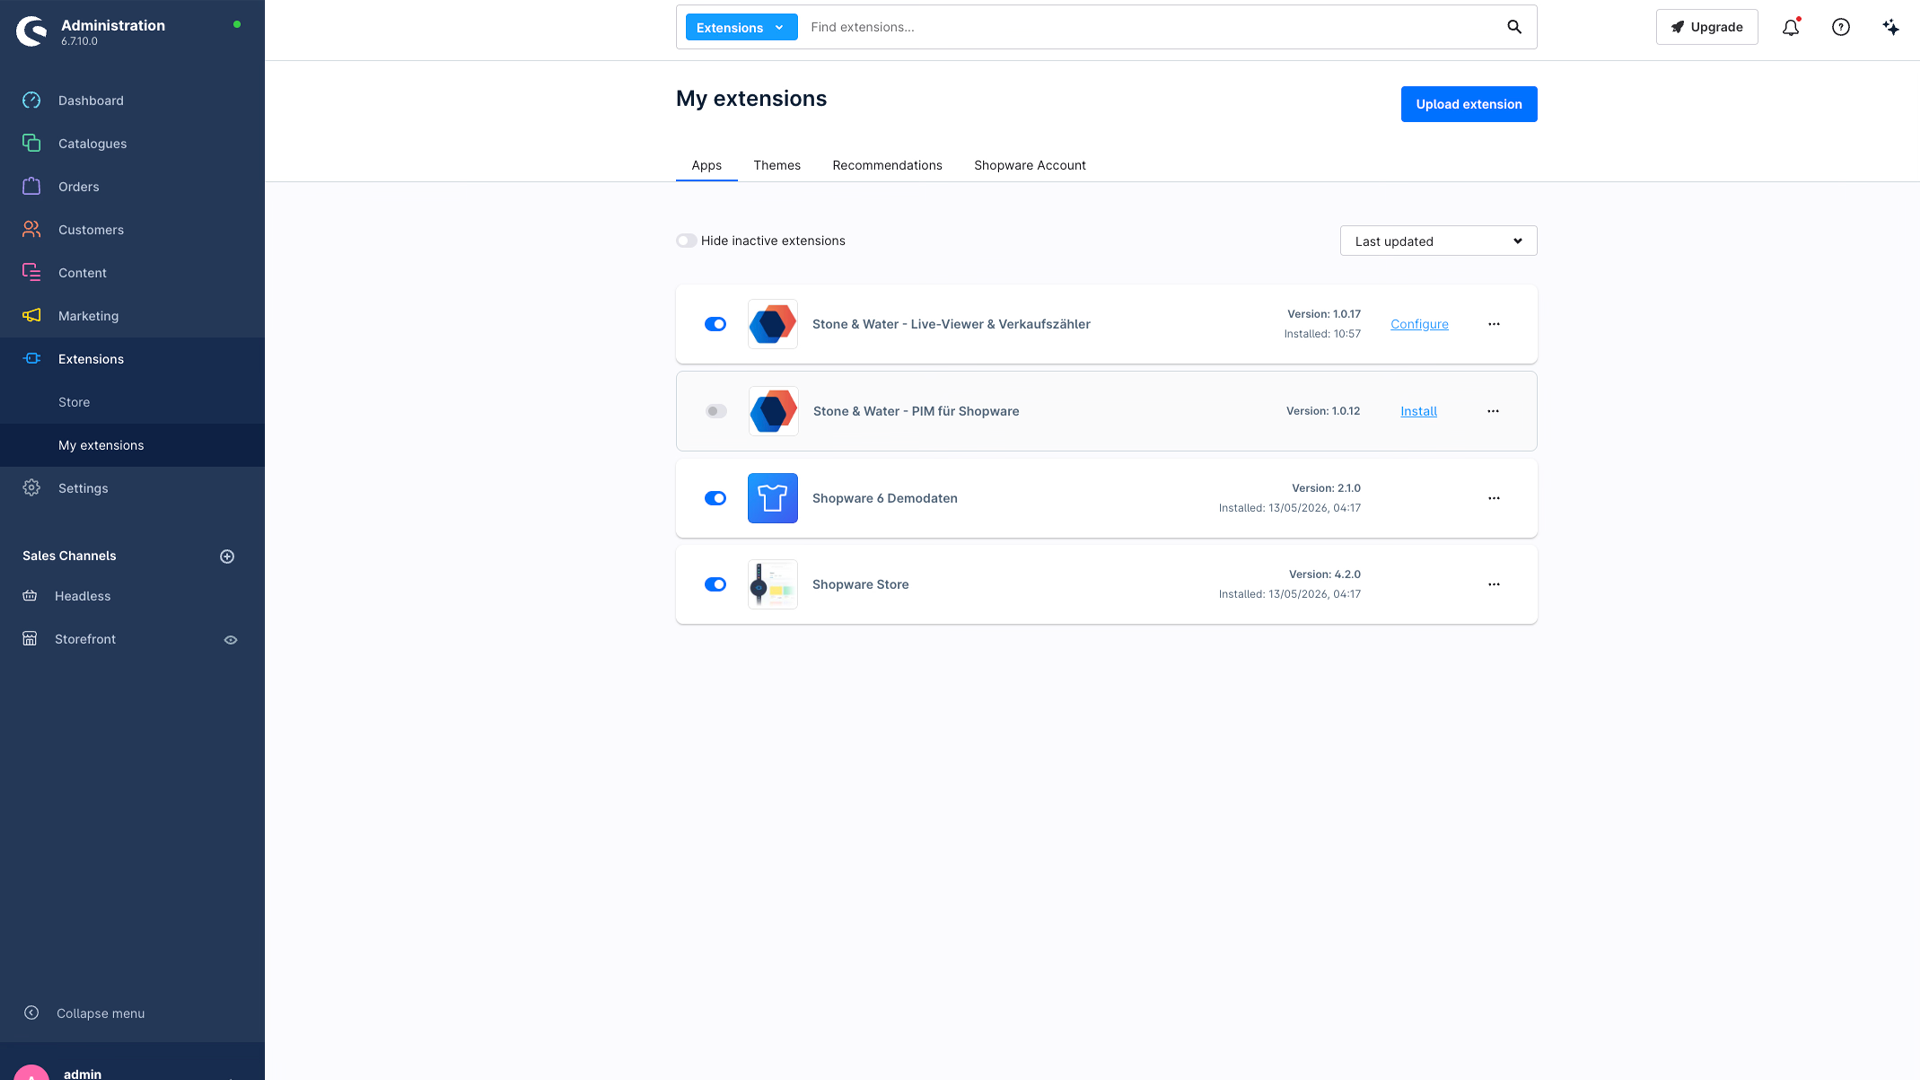Open the Shopware Account tab
The image size is (1920, 1080).
click(1030, 165)
